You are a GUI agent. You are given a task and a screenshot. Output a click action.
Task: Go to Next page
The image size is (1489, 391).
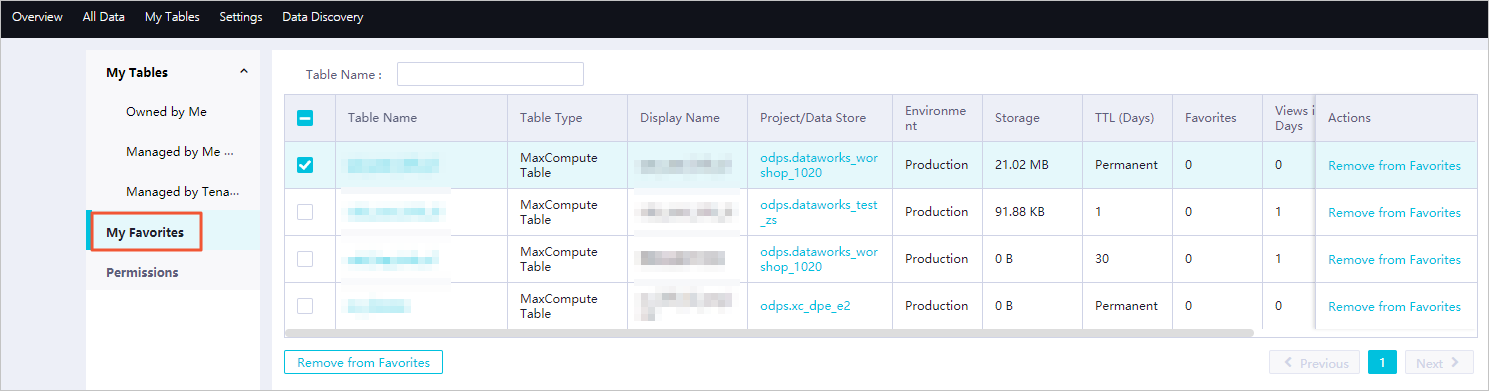[x=1439, y=363]
